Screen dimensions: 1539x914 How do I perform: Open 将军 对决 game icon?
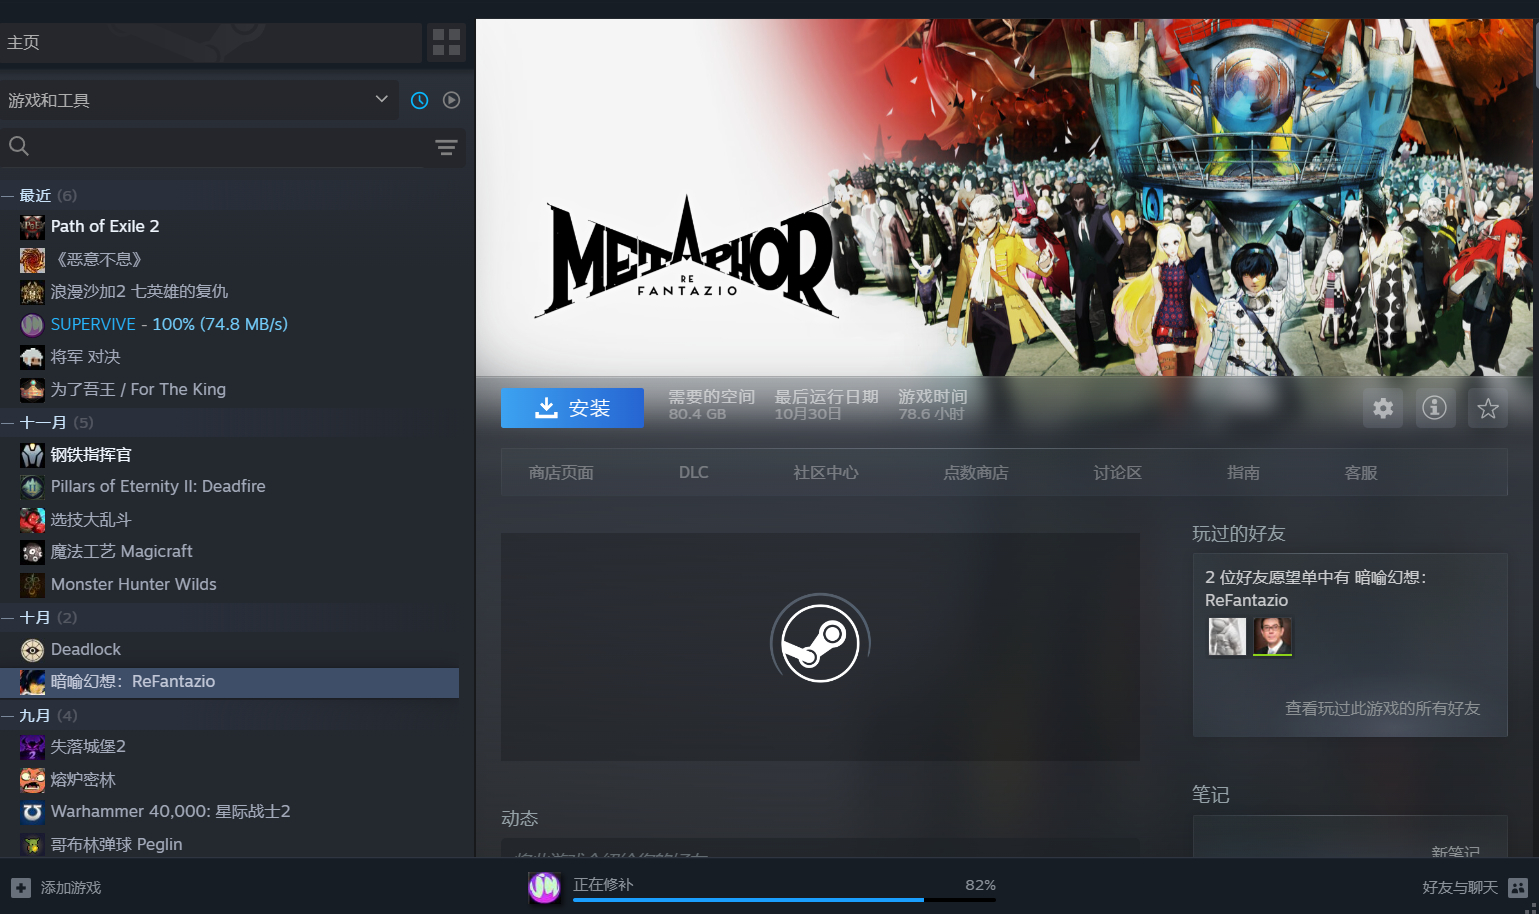[33, 357]
